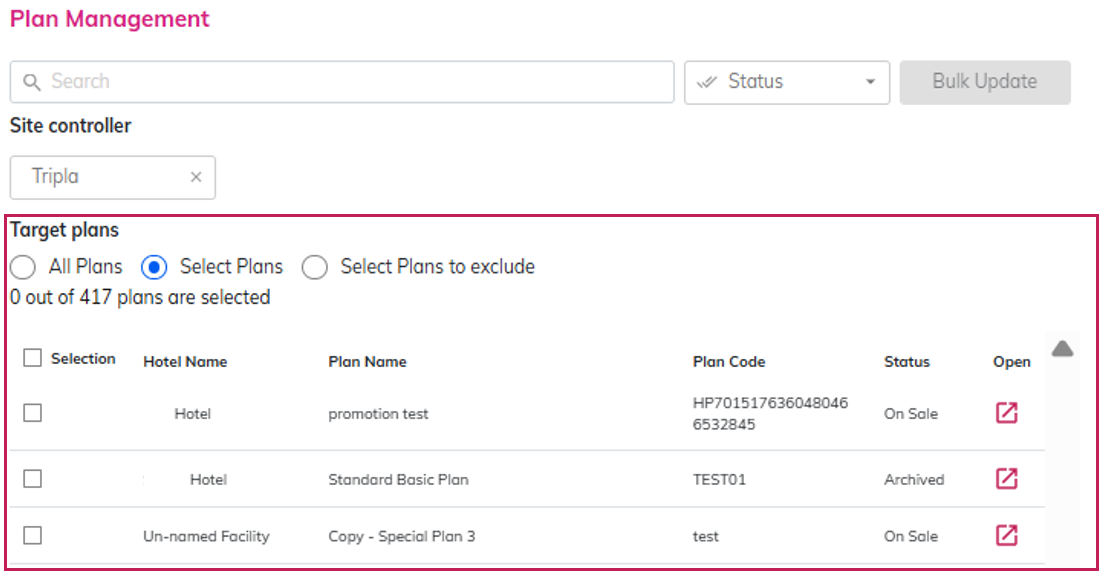Screen dimensions: 1108x579
Task: Expand the Status dropdown arrow
Action: coord(870,82)
